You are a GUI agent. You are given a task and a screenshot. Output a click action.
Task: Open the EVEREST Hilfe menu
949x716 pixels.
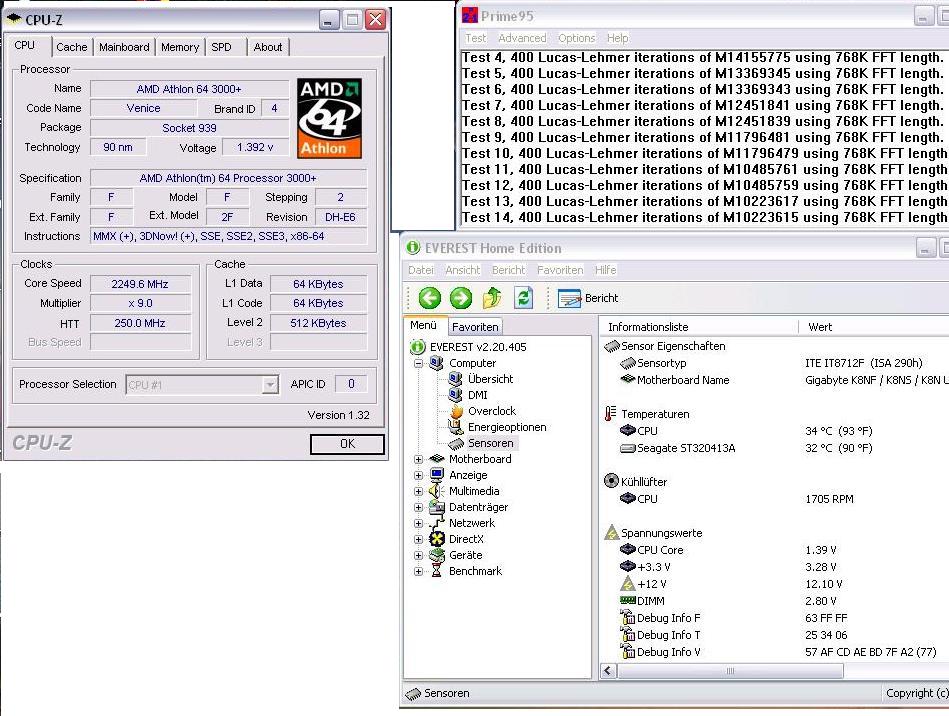pos(605,270)
